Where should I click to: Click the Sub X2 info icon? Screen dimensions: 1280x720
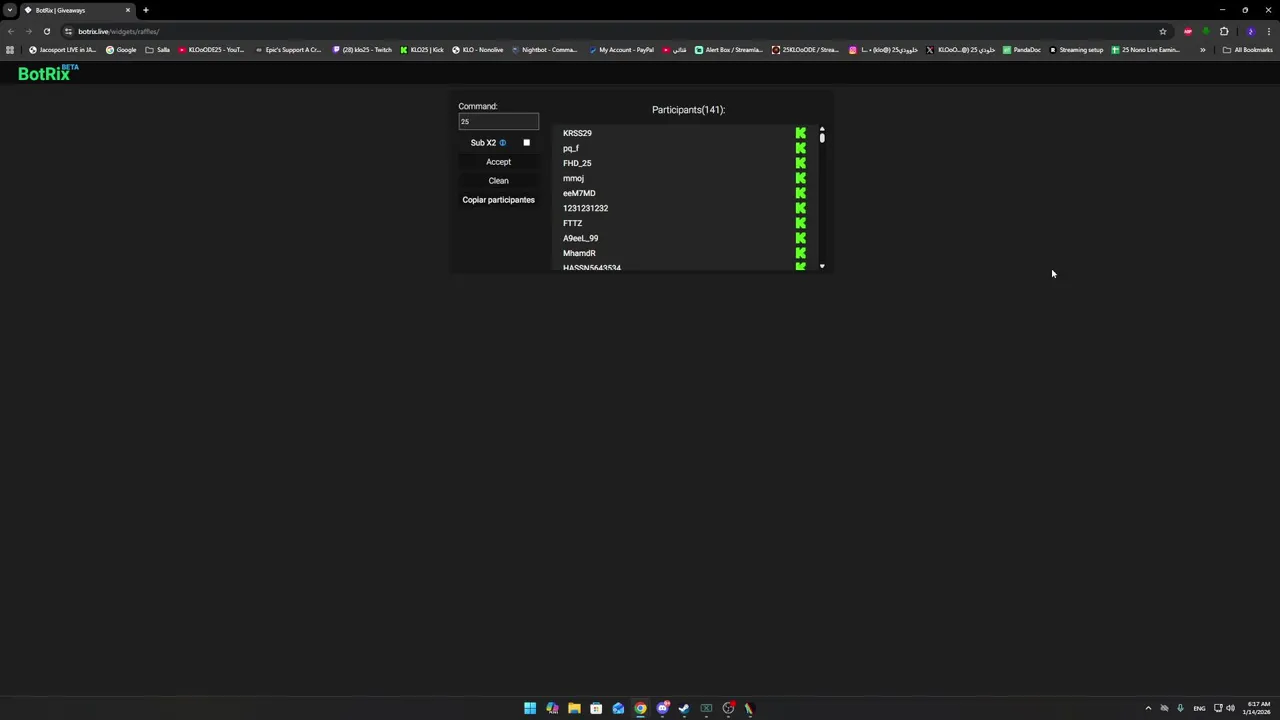(x=503, y=143)
